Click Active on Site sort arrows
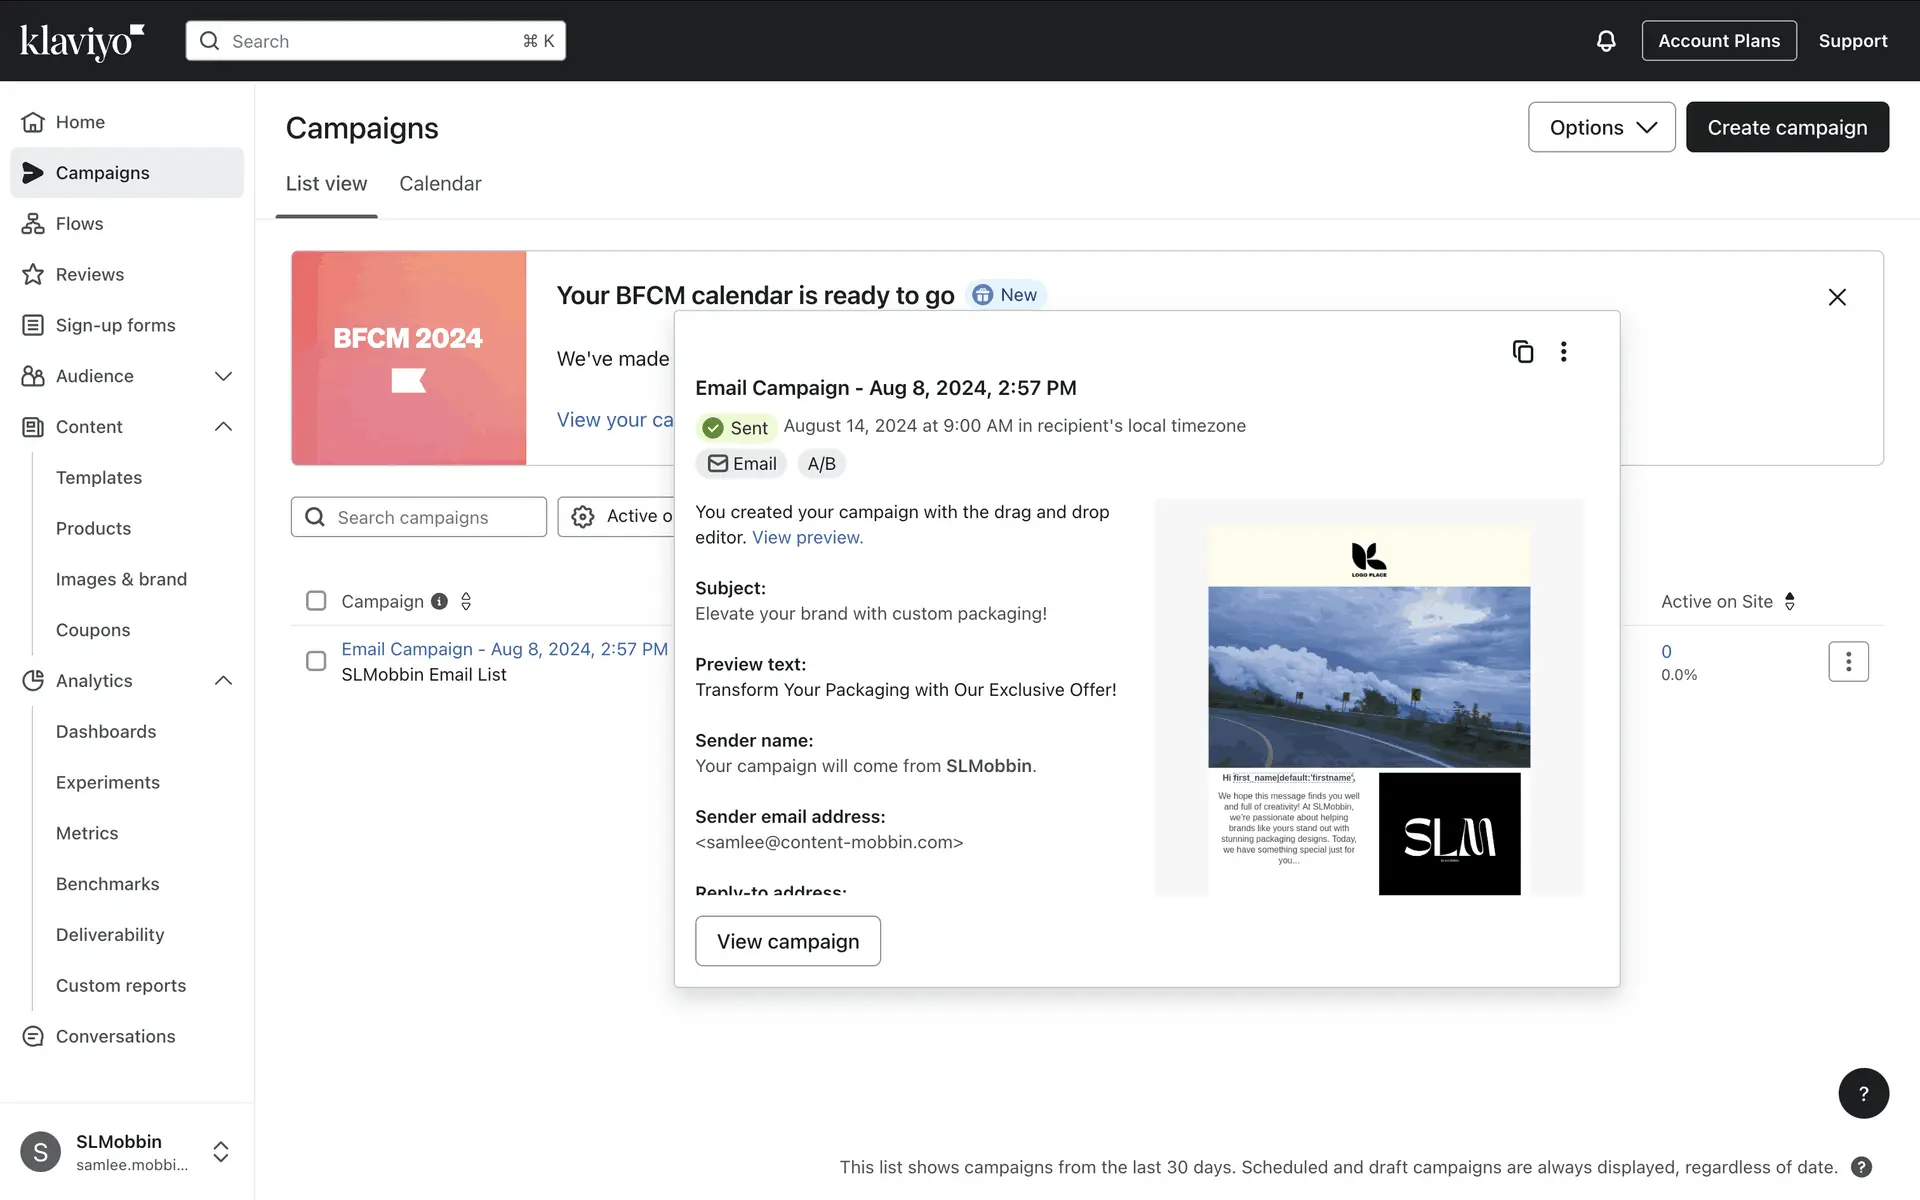The image size is (1920, 1200). tap(1789, 601)
